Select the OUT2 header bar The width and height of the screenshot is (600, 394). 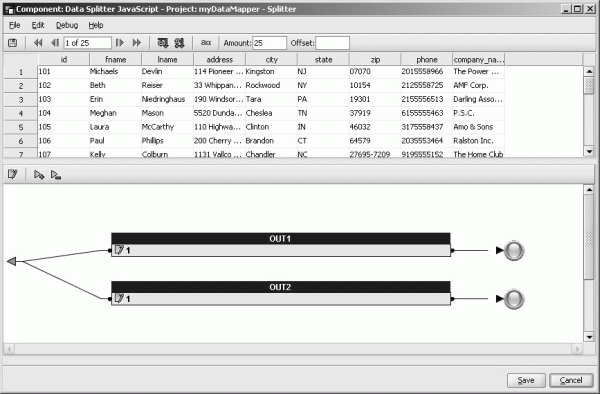[281, 287]
